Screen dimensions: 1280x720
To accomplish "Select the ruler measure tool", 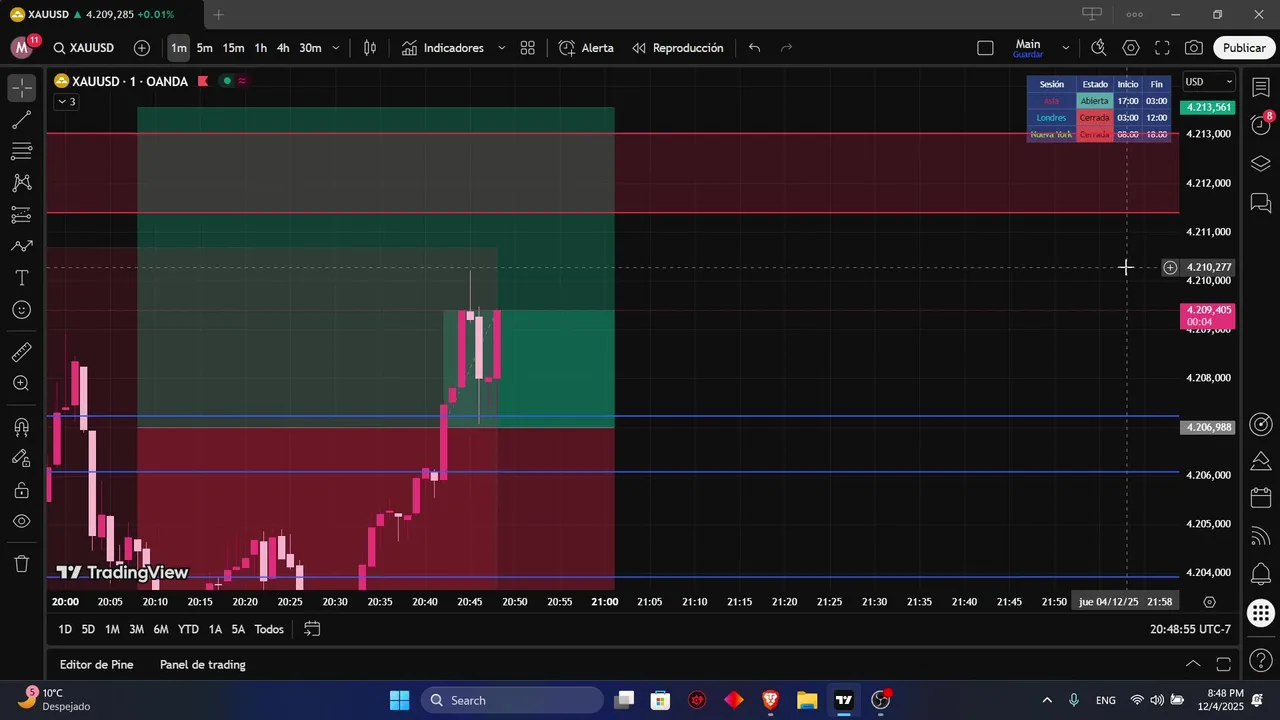I will point(21,352).
